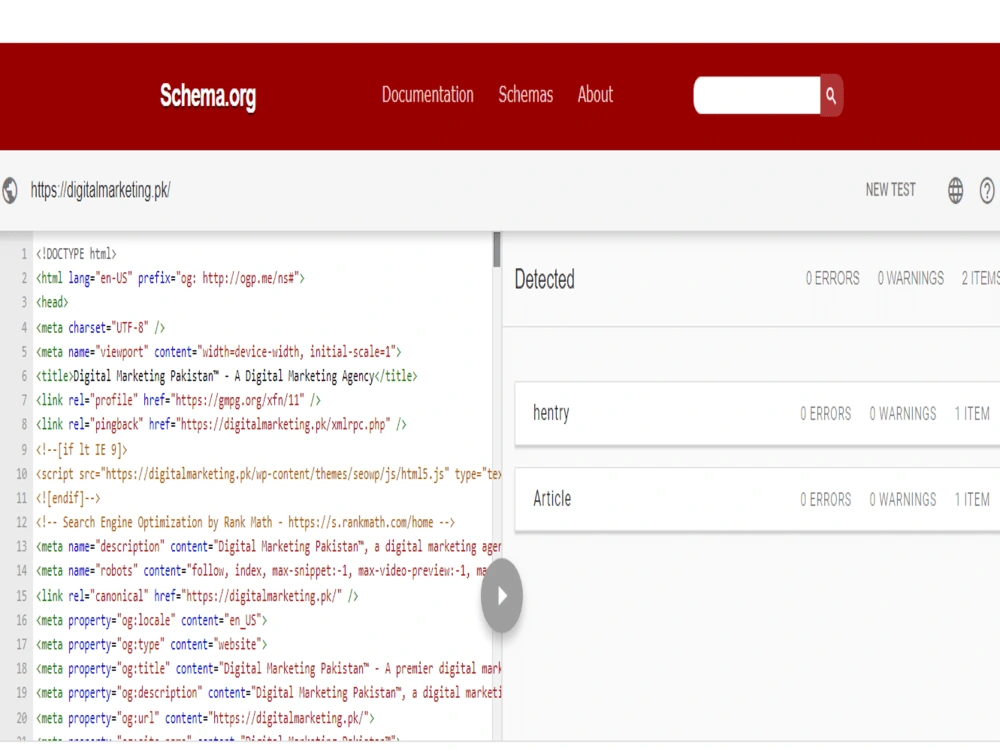Click the link rel="canonical" code line

(197, 596)
